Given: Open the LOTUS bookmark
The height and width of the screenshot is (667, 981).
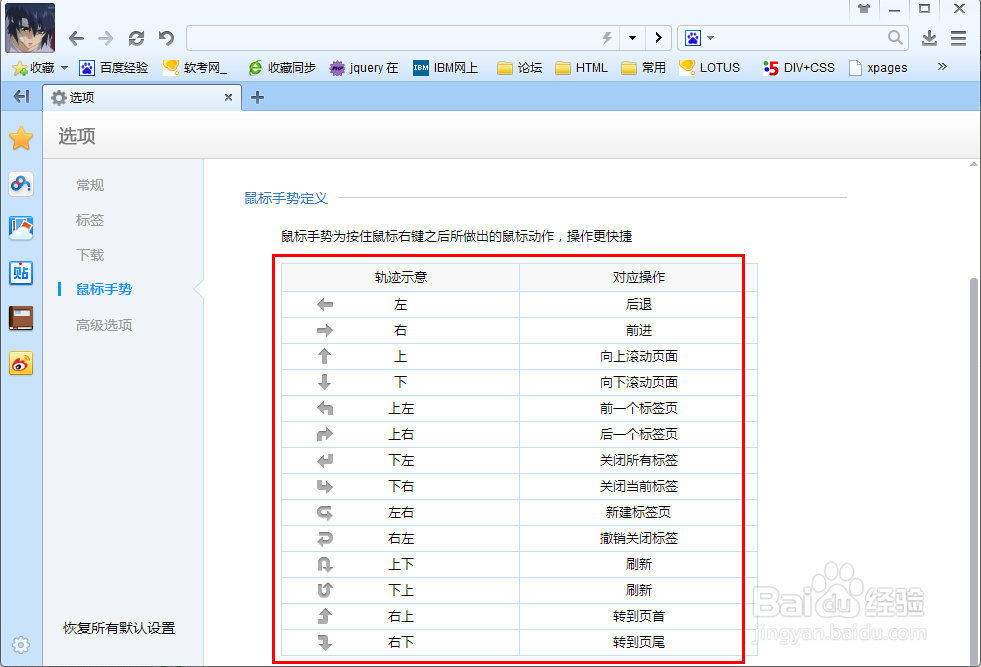Looking at the screenshot, I should pos(709,68).
